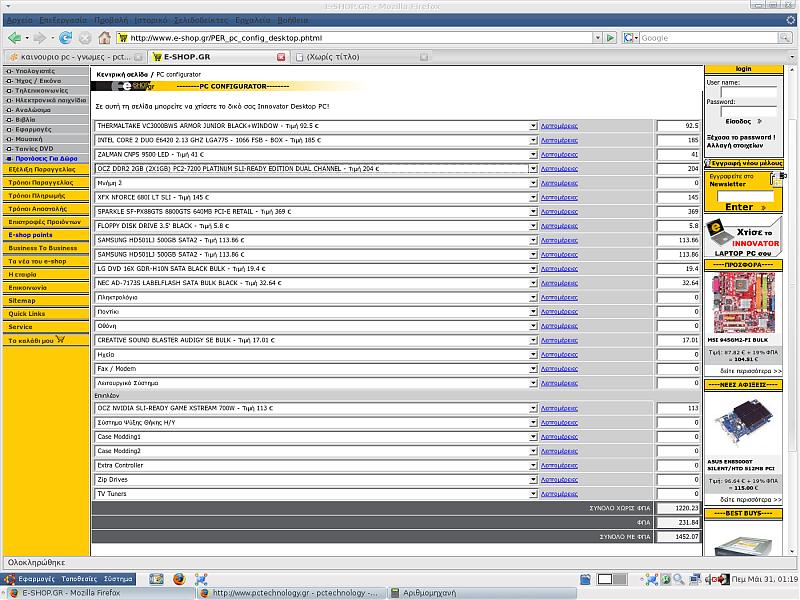Viewport: 800px width, 600px height.
Task: Open the Σελιδοδείκτες menu
Action: pos(201,20)
